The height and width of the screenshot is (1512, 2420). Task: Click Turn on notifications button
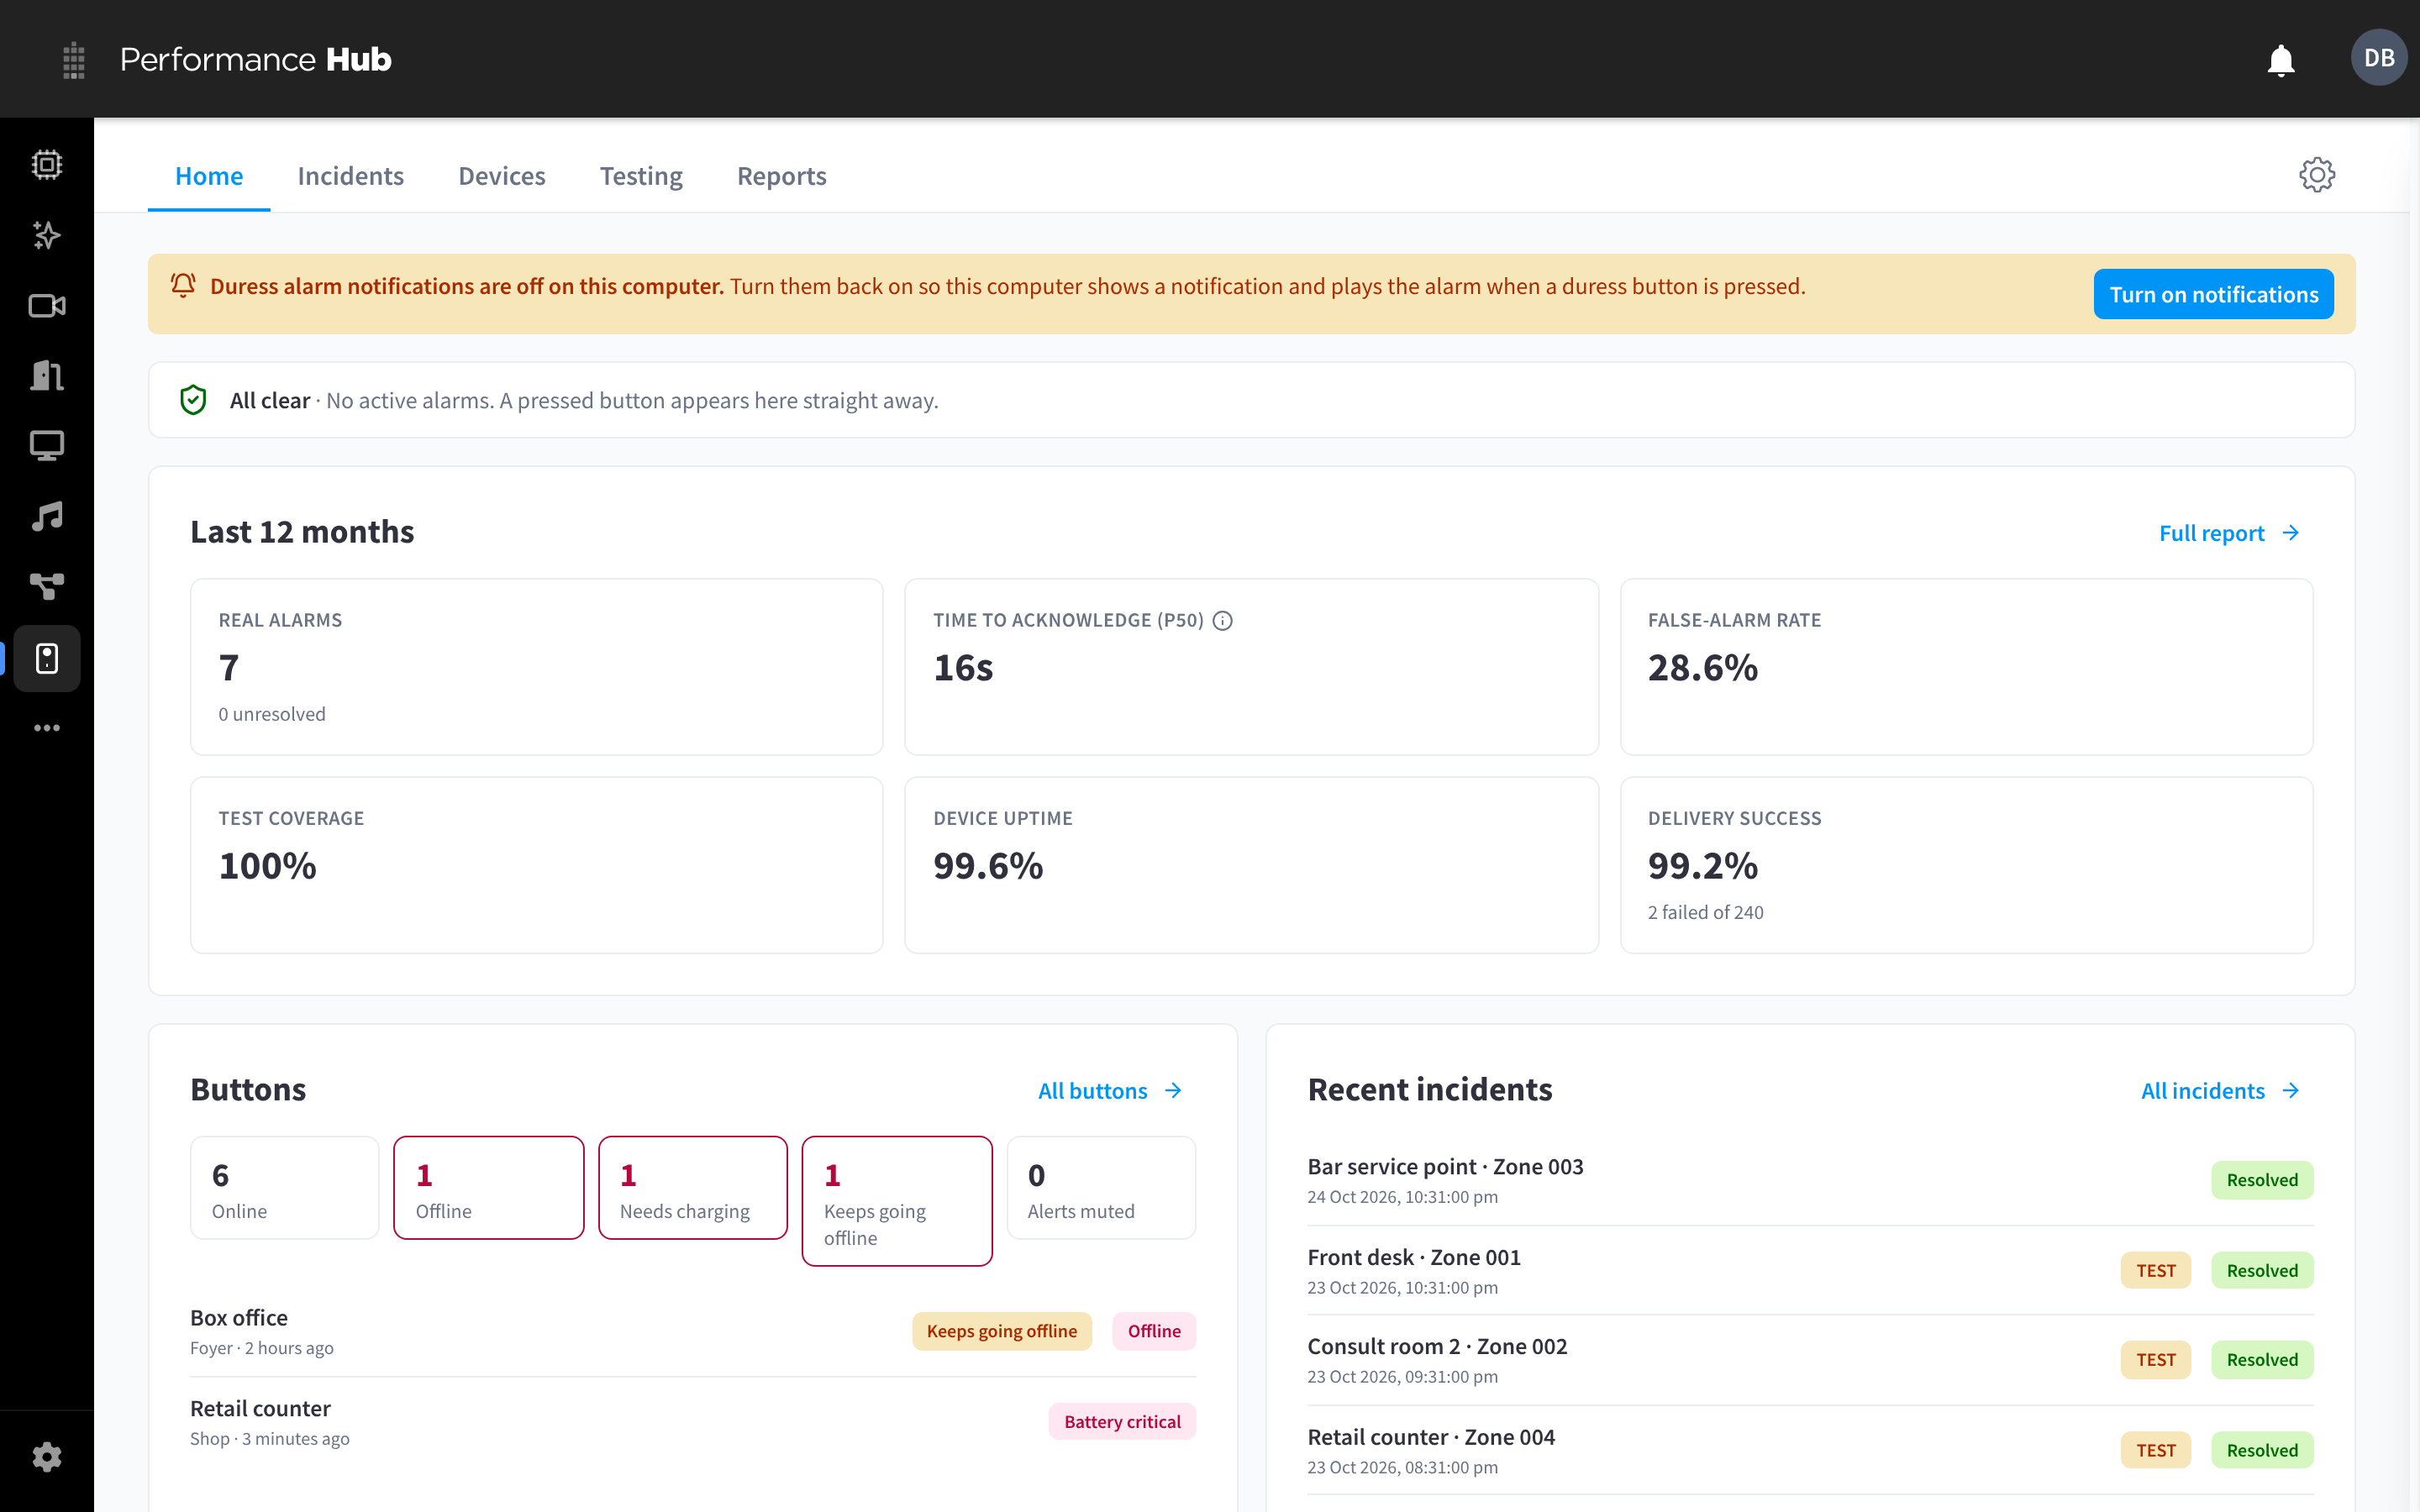tap(2213, 294)
